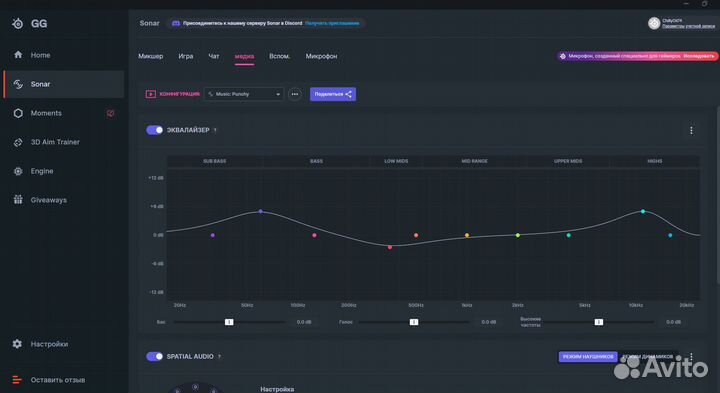The image size is (720, 393).
Task: Select the Медиа tab
Action: click(x=244, y=56)
